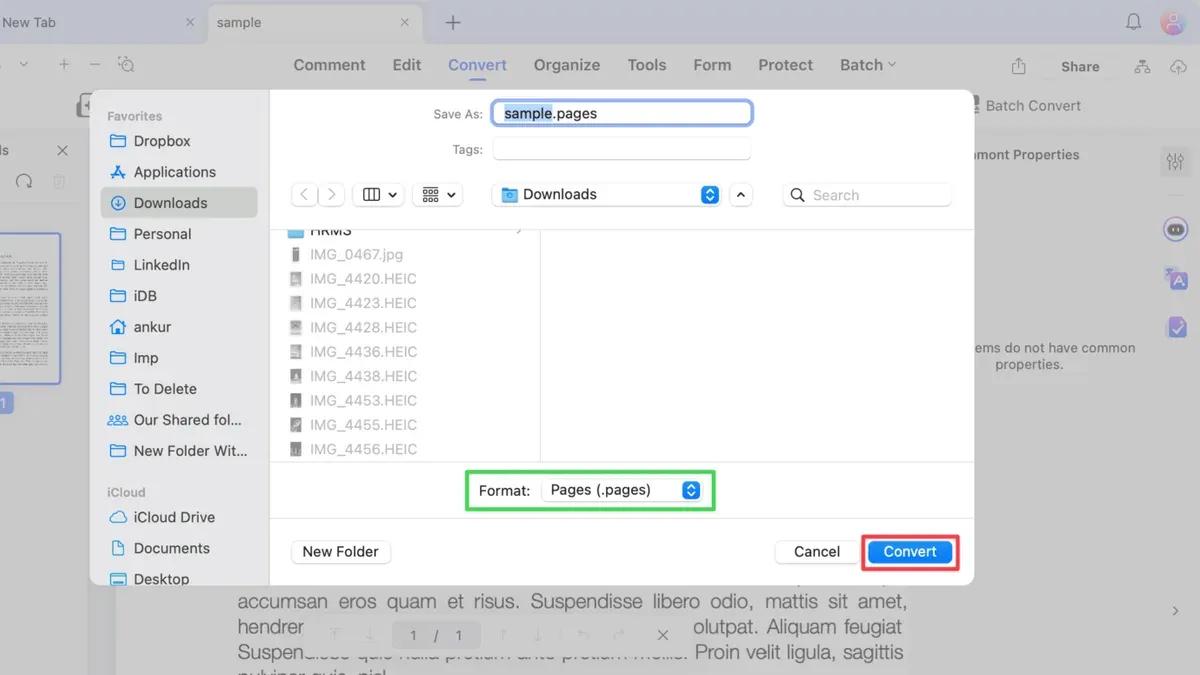Select Applications in Favorites sidebar
1200x675 pixels.
[179, 172]
